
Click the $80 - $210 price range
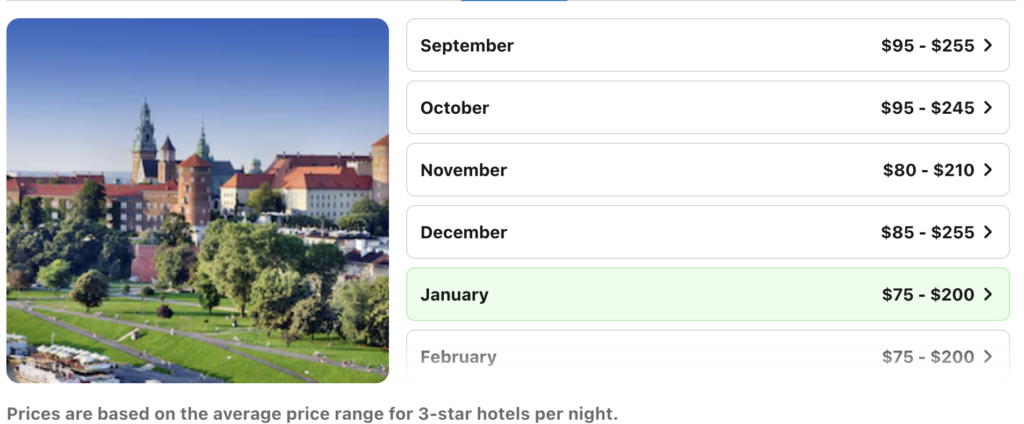pos(928,170)
